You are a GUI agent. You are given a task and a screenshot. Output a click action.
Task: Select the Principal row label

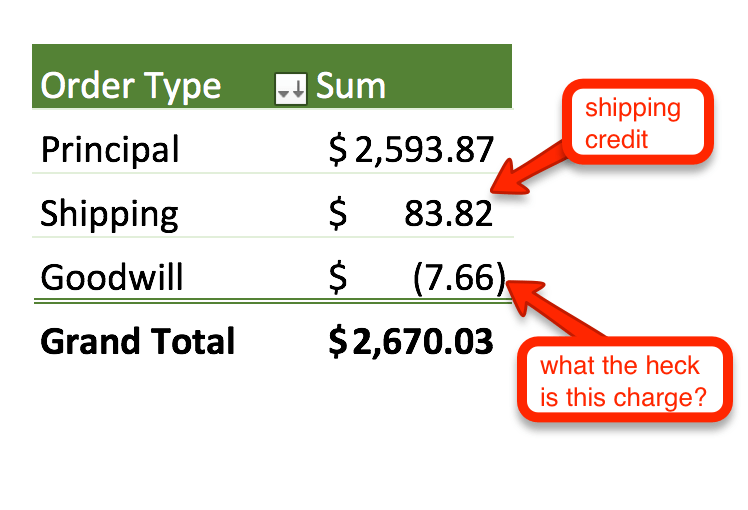(110, 150)
